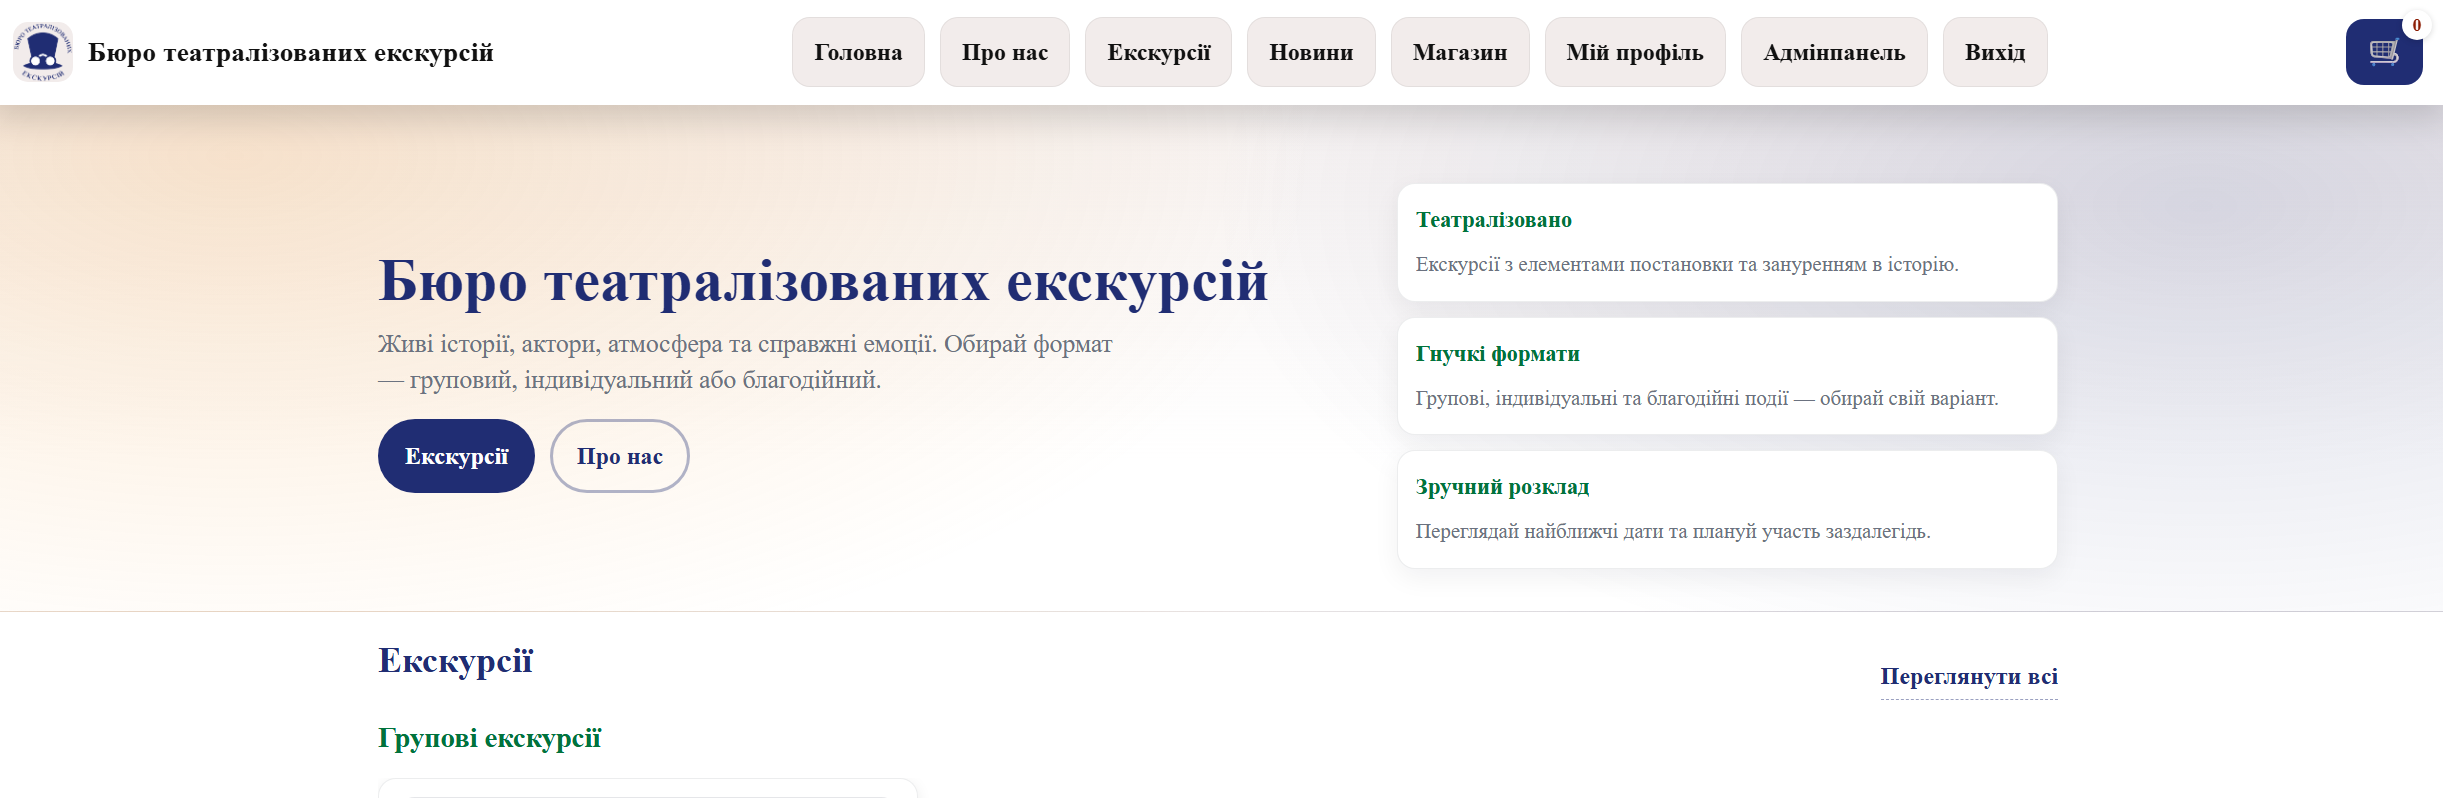Open the Новини page
This screenshot has height=798, width=2443.
click(x=1311, y=52)
